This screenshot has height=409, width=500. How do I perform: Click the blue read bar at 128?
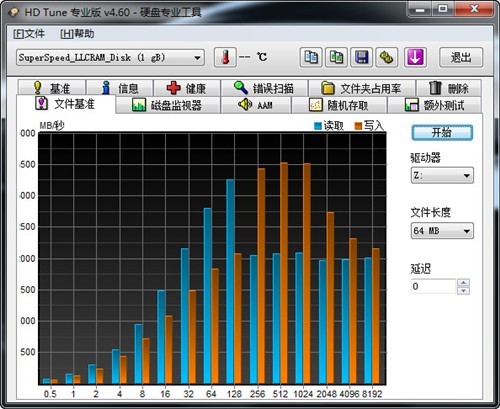[230, 282]
